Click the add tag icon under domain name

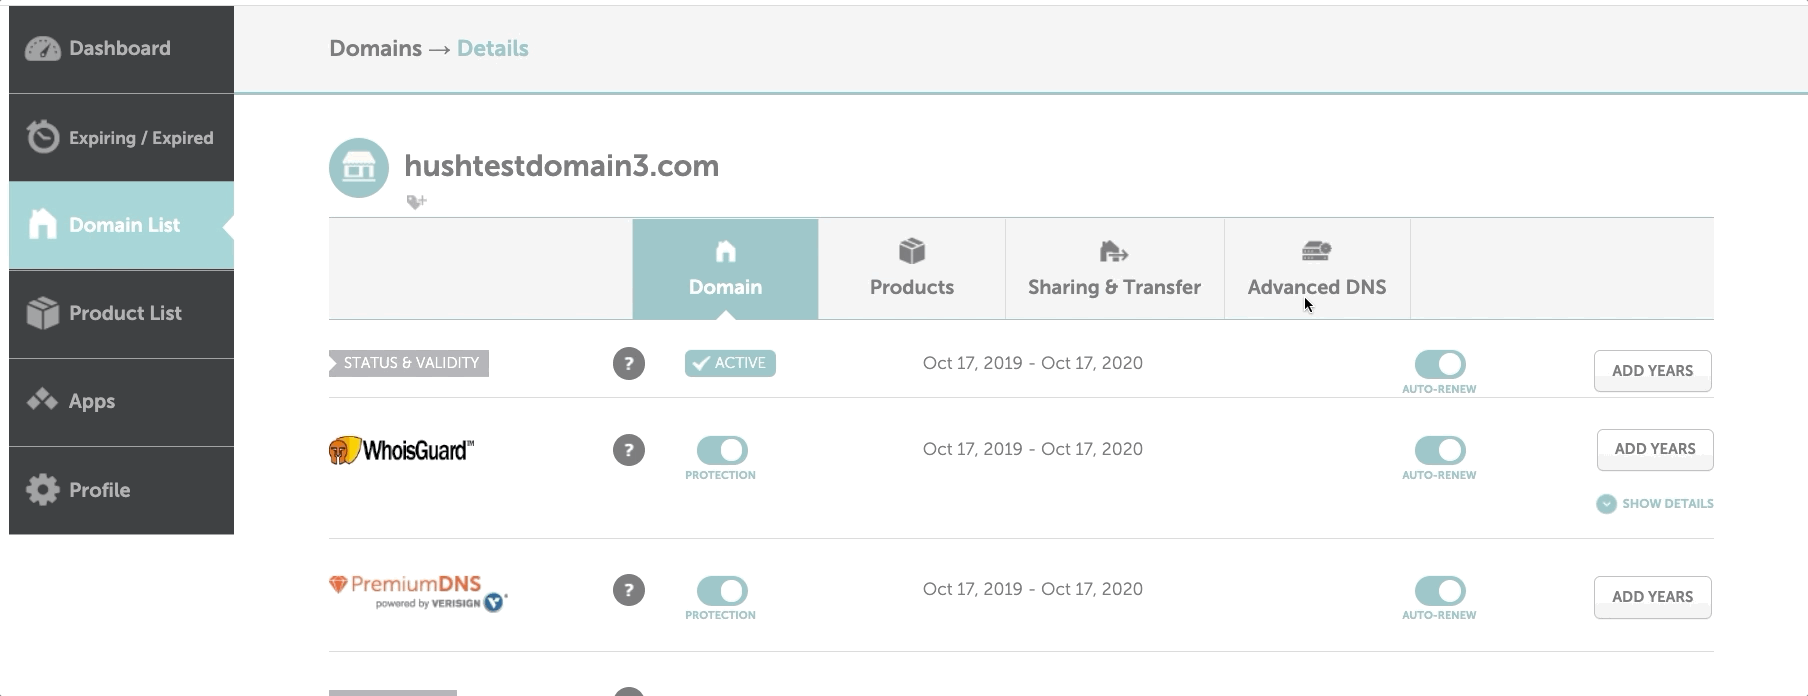click(x=416, y=202)
